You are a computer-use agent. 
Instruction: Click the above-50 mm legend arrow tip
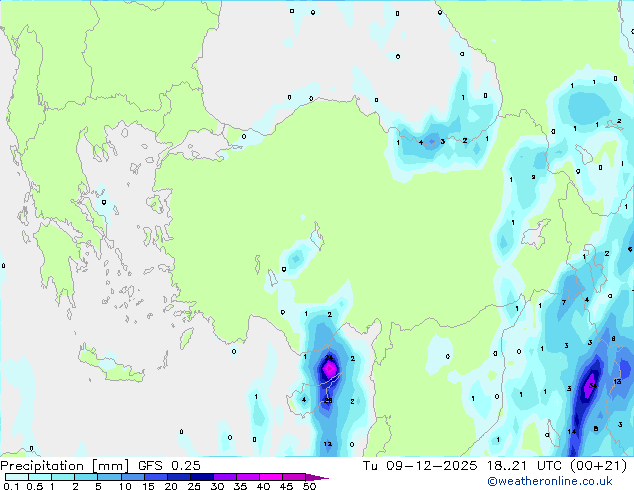317,477
